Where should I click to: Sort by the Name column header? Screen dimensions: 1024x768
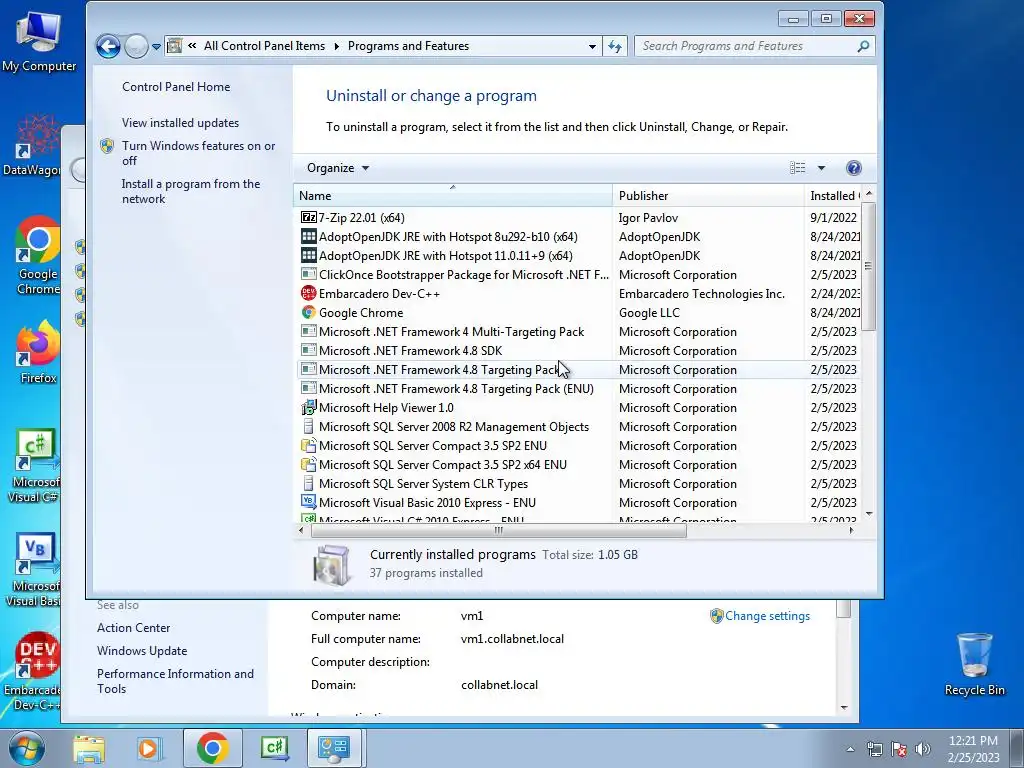[x=453, y=195]
